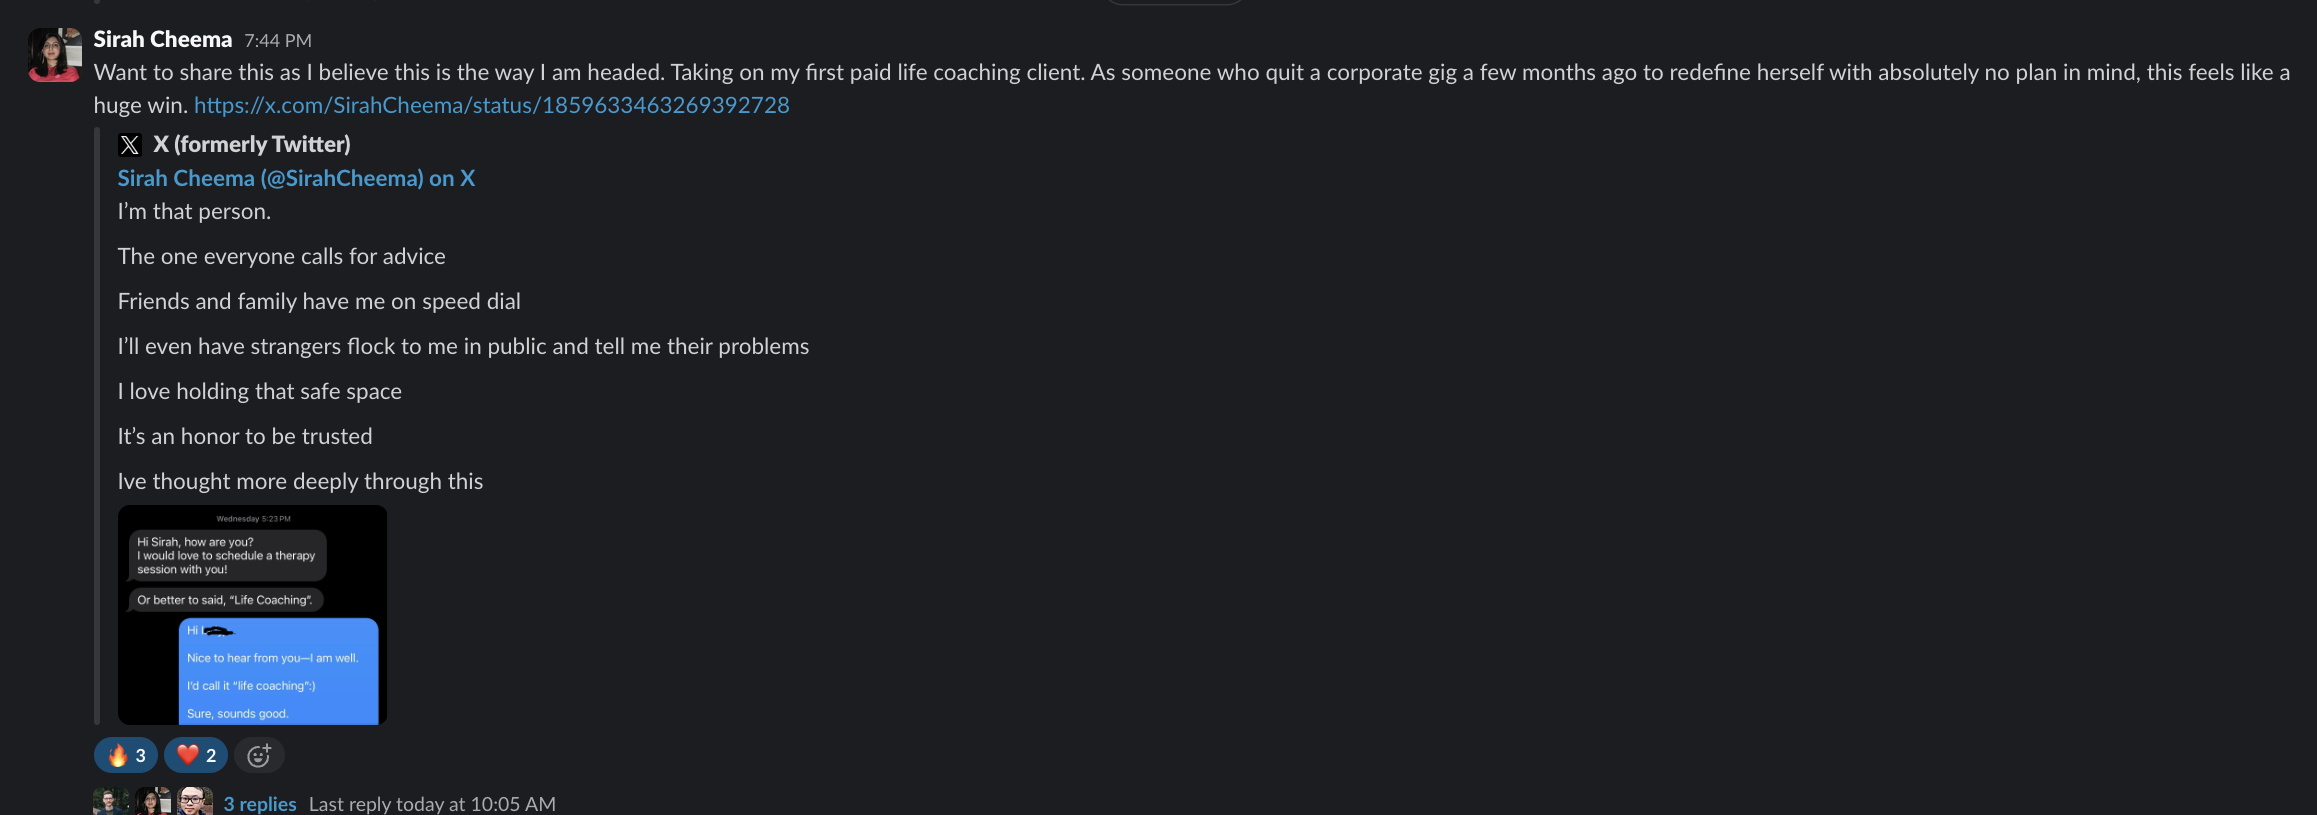Open the 3 replies thread
Screen dimensions: 2317x815
260,804
